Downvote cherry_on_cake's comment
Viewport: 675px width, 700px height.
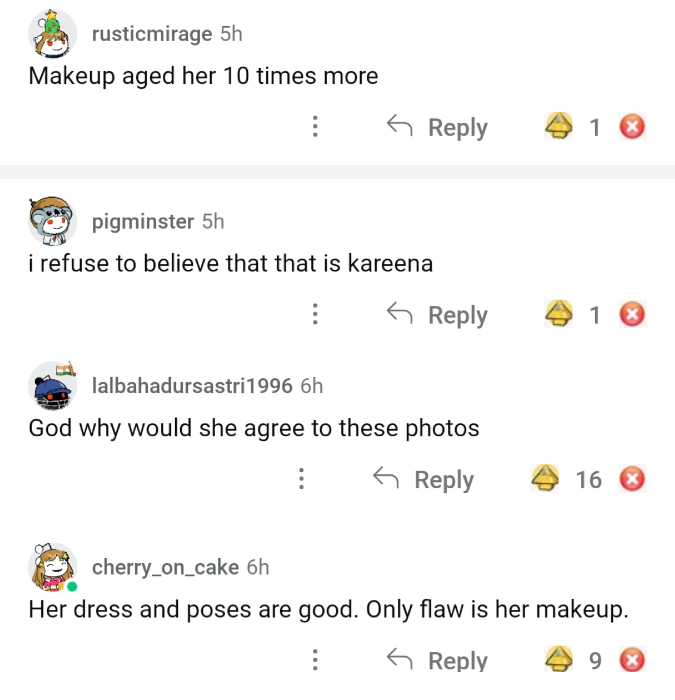(632, 660)
